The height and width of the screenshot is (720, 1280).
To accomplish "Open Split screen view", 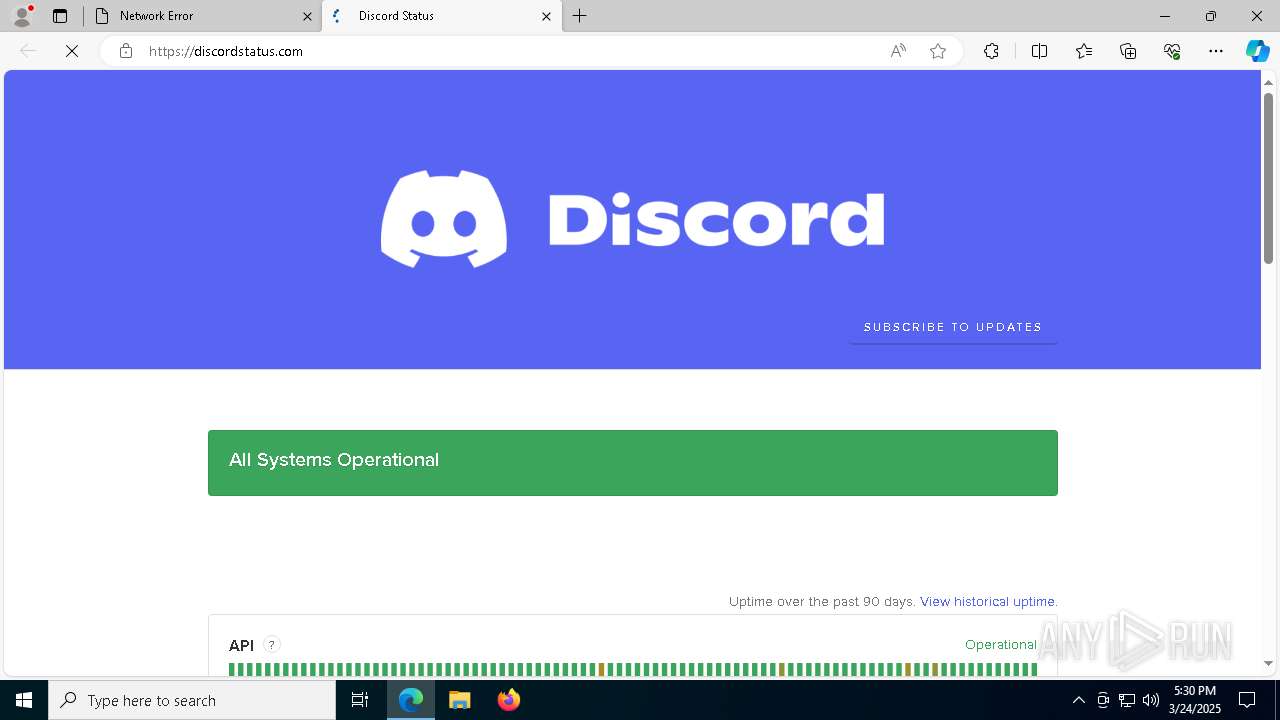I will click(1039, 51).
